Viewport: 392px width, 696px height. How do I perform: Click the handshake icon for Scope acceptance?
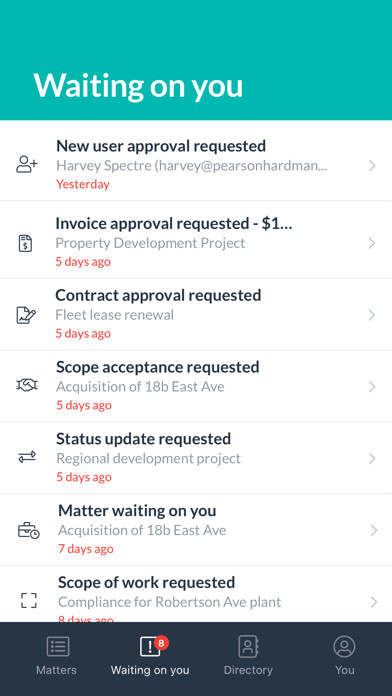tap(27, 385)
